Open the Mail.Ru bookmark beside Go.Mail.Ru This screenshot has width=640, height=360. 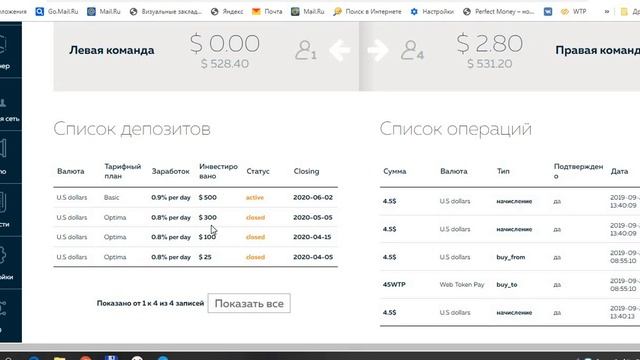(x=104, y=11)
